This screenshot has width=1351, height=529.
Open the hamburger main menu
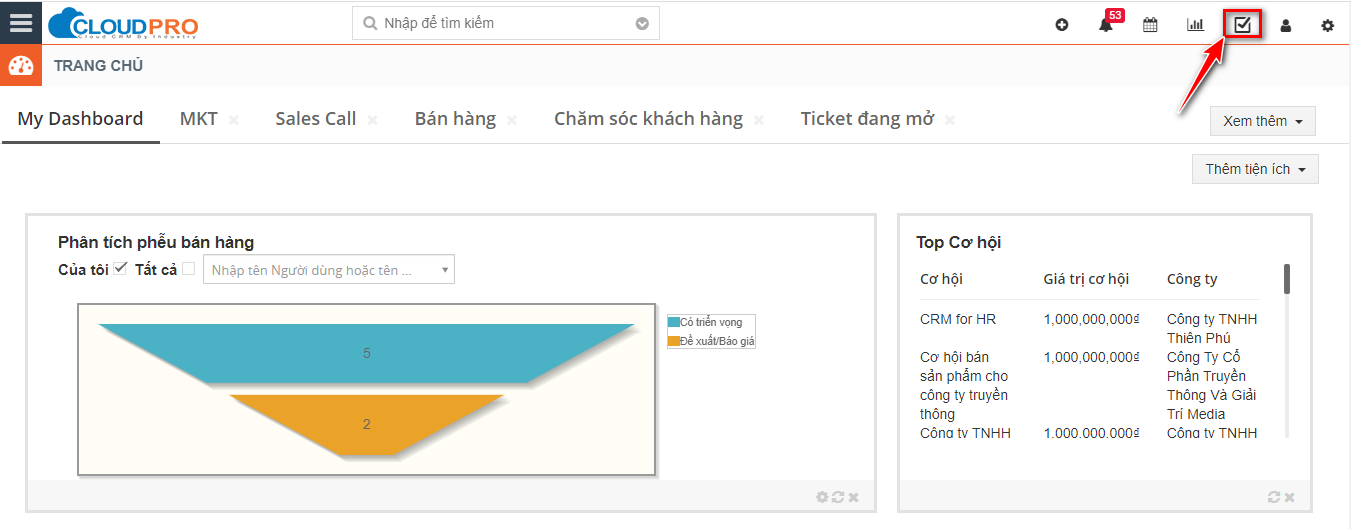point(20,22)
